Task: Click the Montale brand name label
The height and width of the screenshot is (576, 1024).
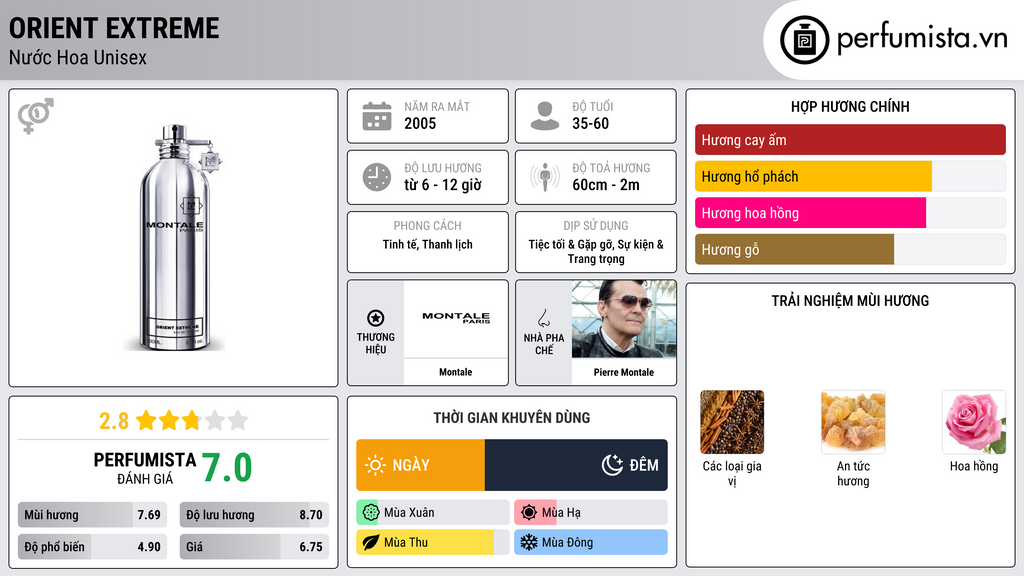Action: coord(455,372)
